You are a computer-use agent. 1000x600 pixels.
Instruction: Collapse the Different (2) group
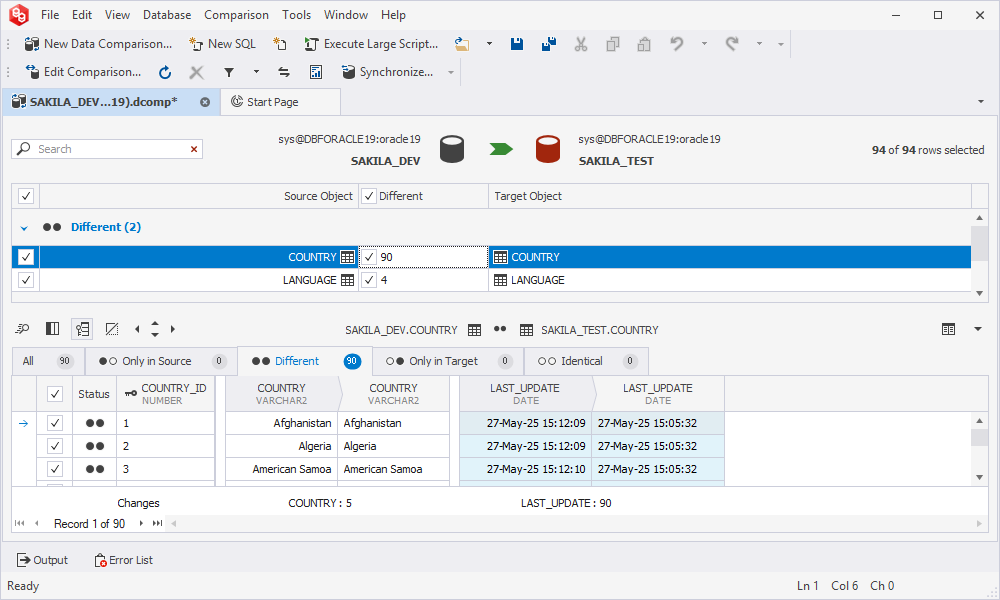24,228
